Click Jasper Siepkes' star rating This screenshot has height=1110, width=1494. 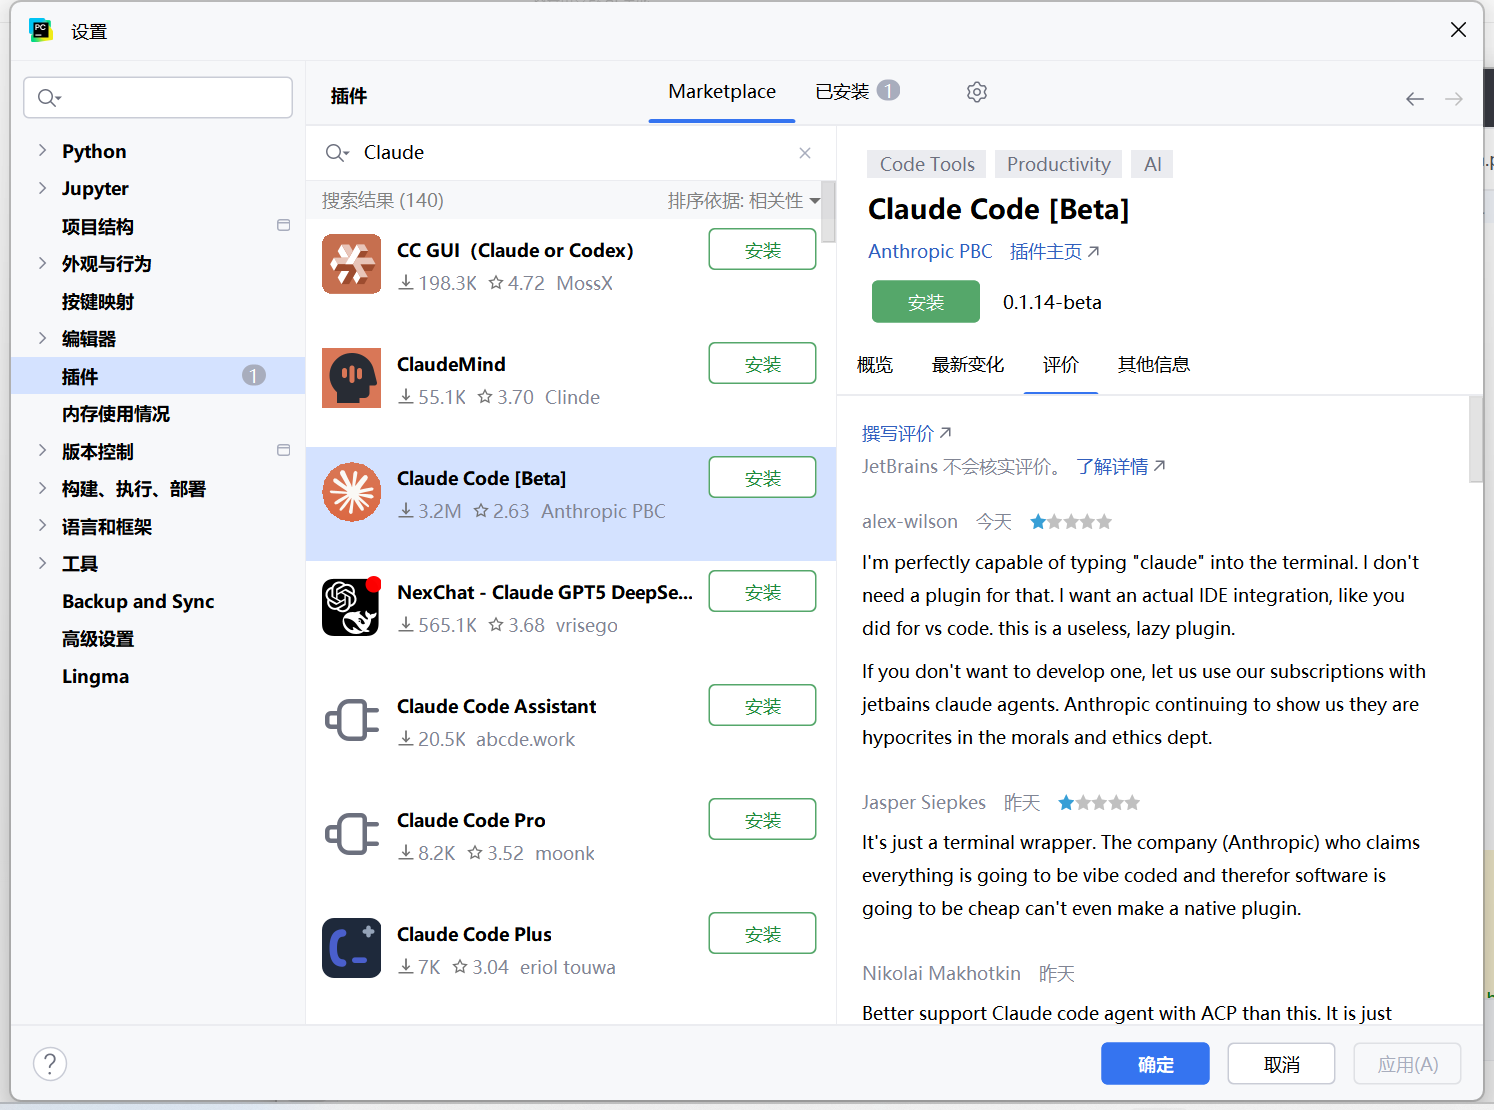[x=1099, y=803]
